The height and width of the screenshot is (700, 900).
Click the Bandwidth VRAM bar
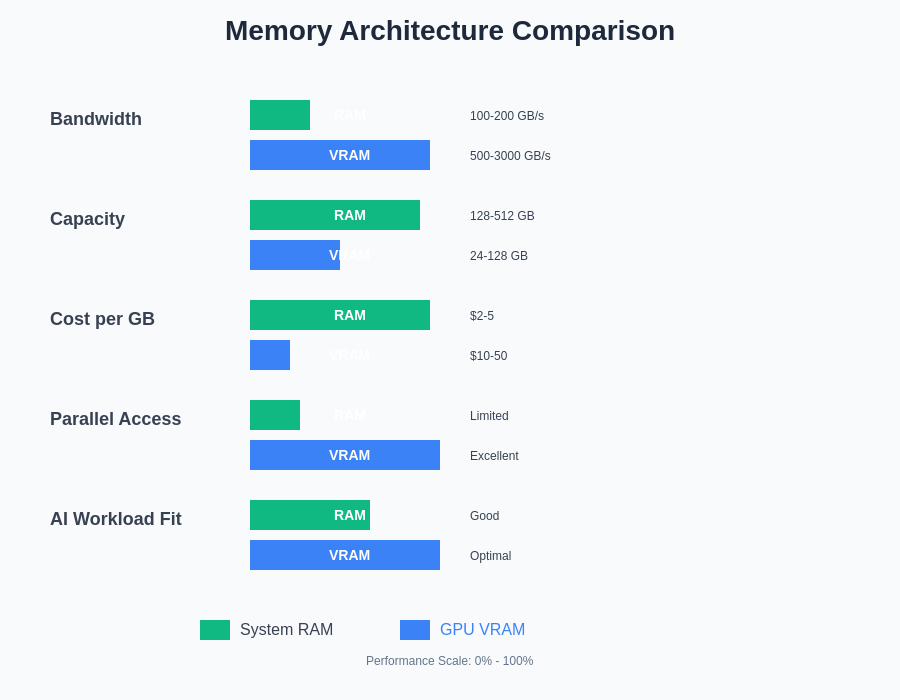[x=340, y=155]
